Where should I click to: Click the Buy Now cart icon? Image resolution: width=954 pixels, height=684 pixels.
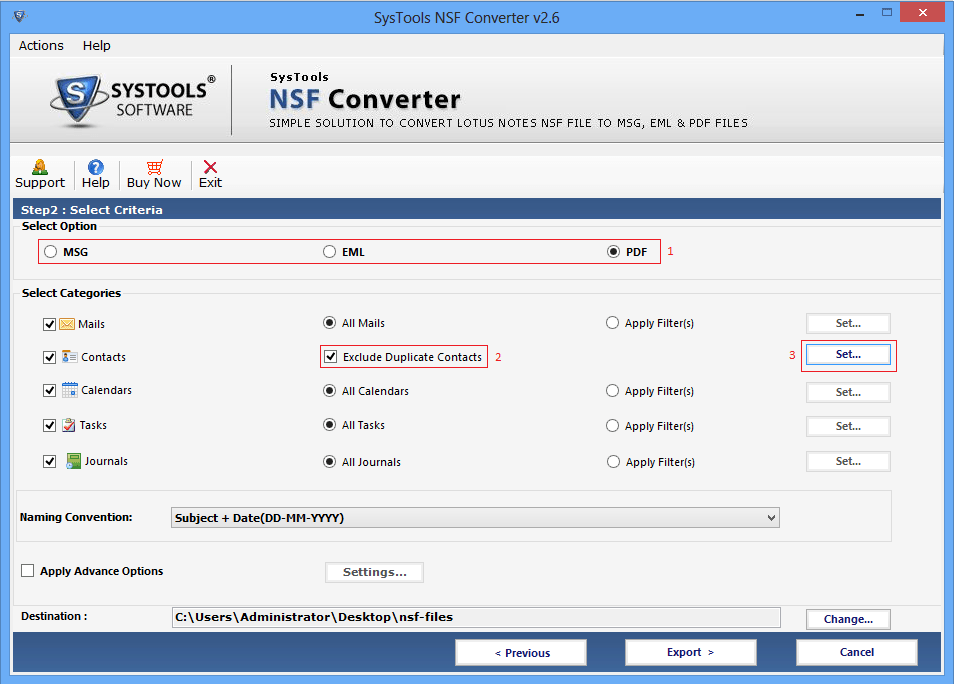tap(155, 167)
